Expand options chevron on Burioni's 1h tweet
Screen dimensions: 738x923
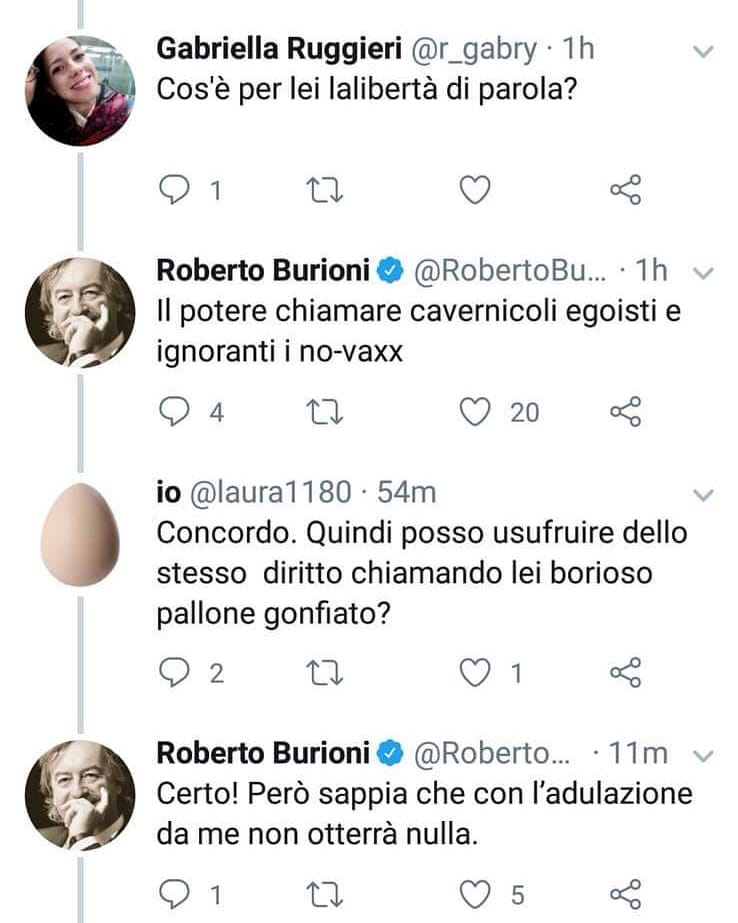(x=704, y=272)
